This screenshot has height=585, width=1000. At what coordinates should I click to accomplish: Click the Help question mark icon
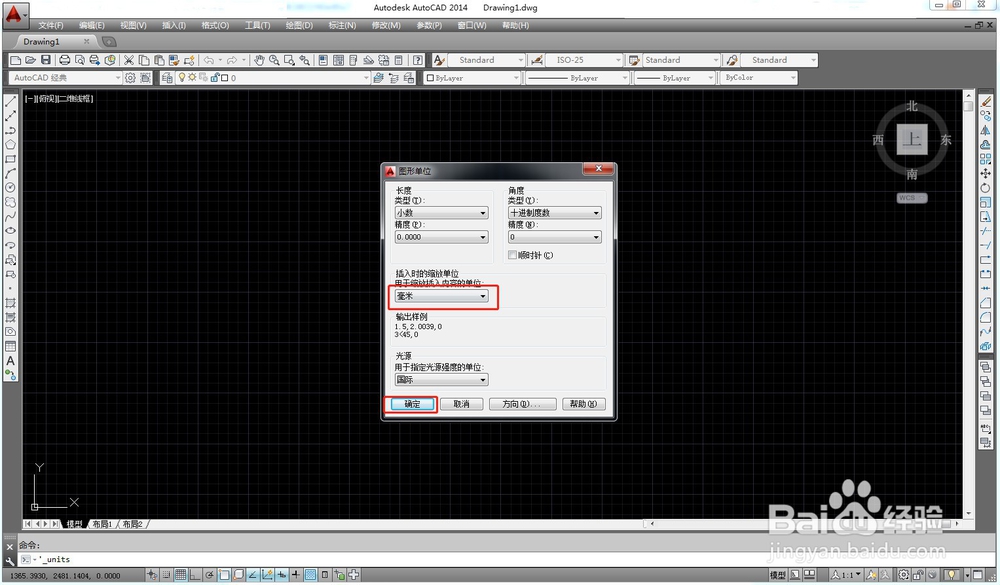(418, 60)
